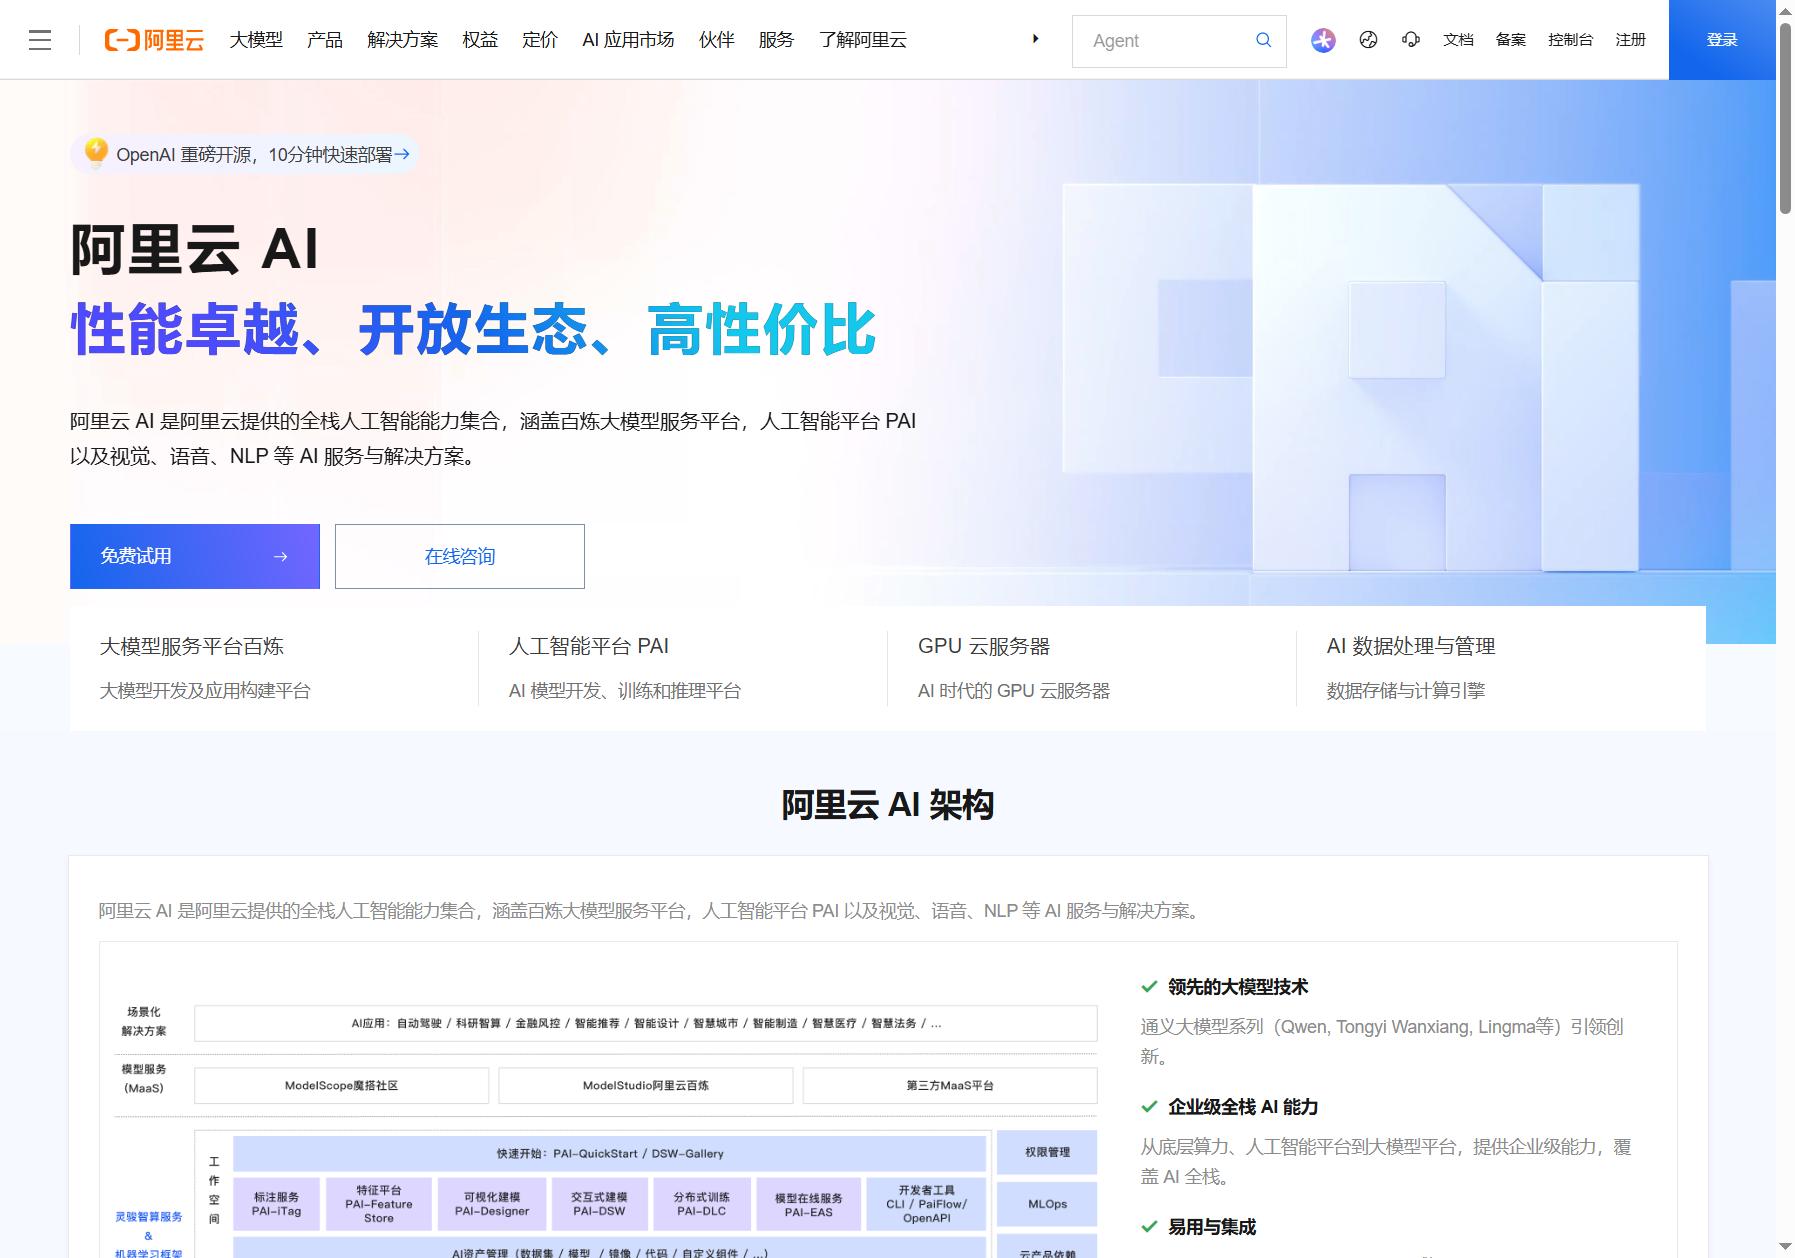Click the arrow after 10分钟快速部署

402,154
